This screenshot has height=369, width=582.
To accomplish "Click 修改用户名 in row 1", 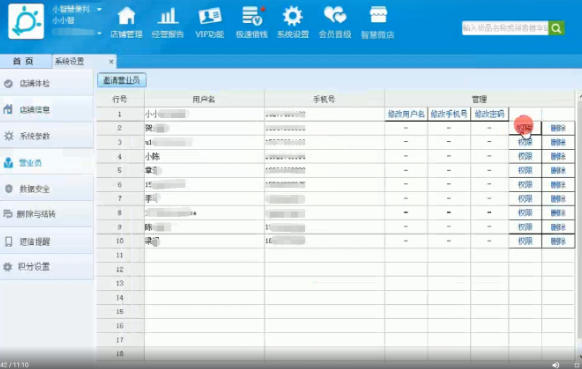I will coord(406,114).
